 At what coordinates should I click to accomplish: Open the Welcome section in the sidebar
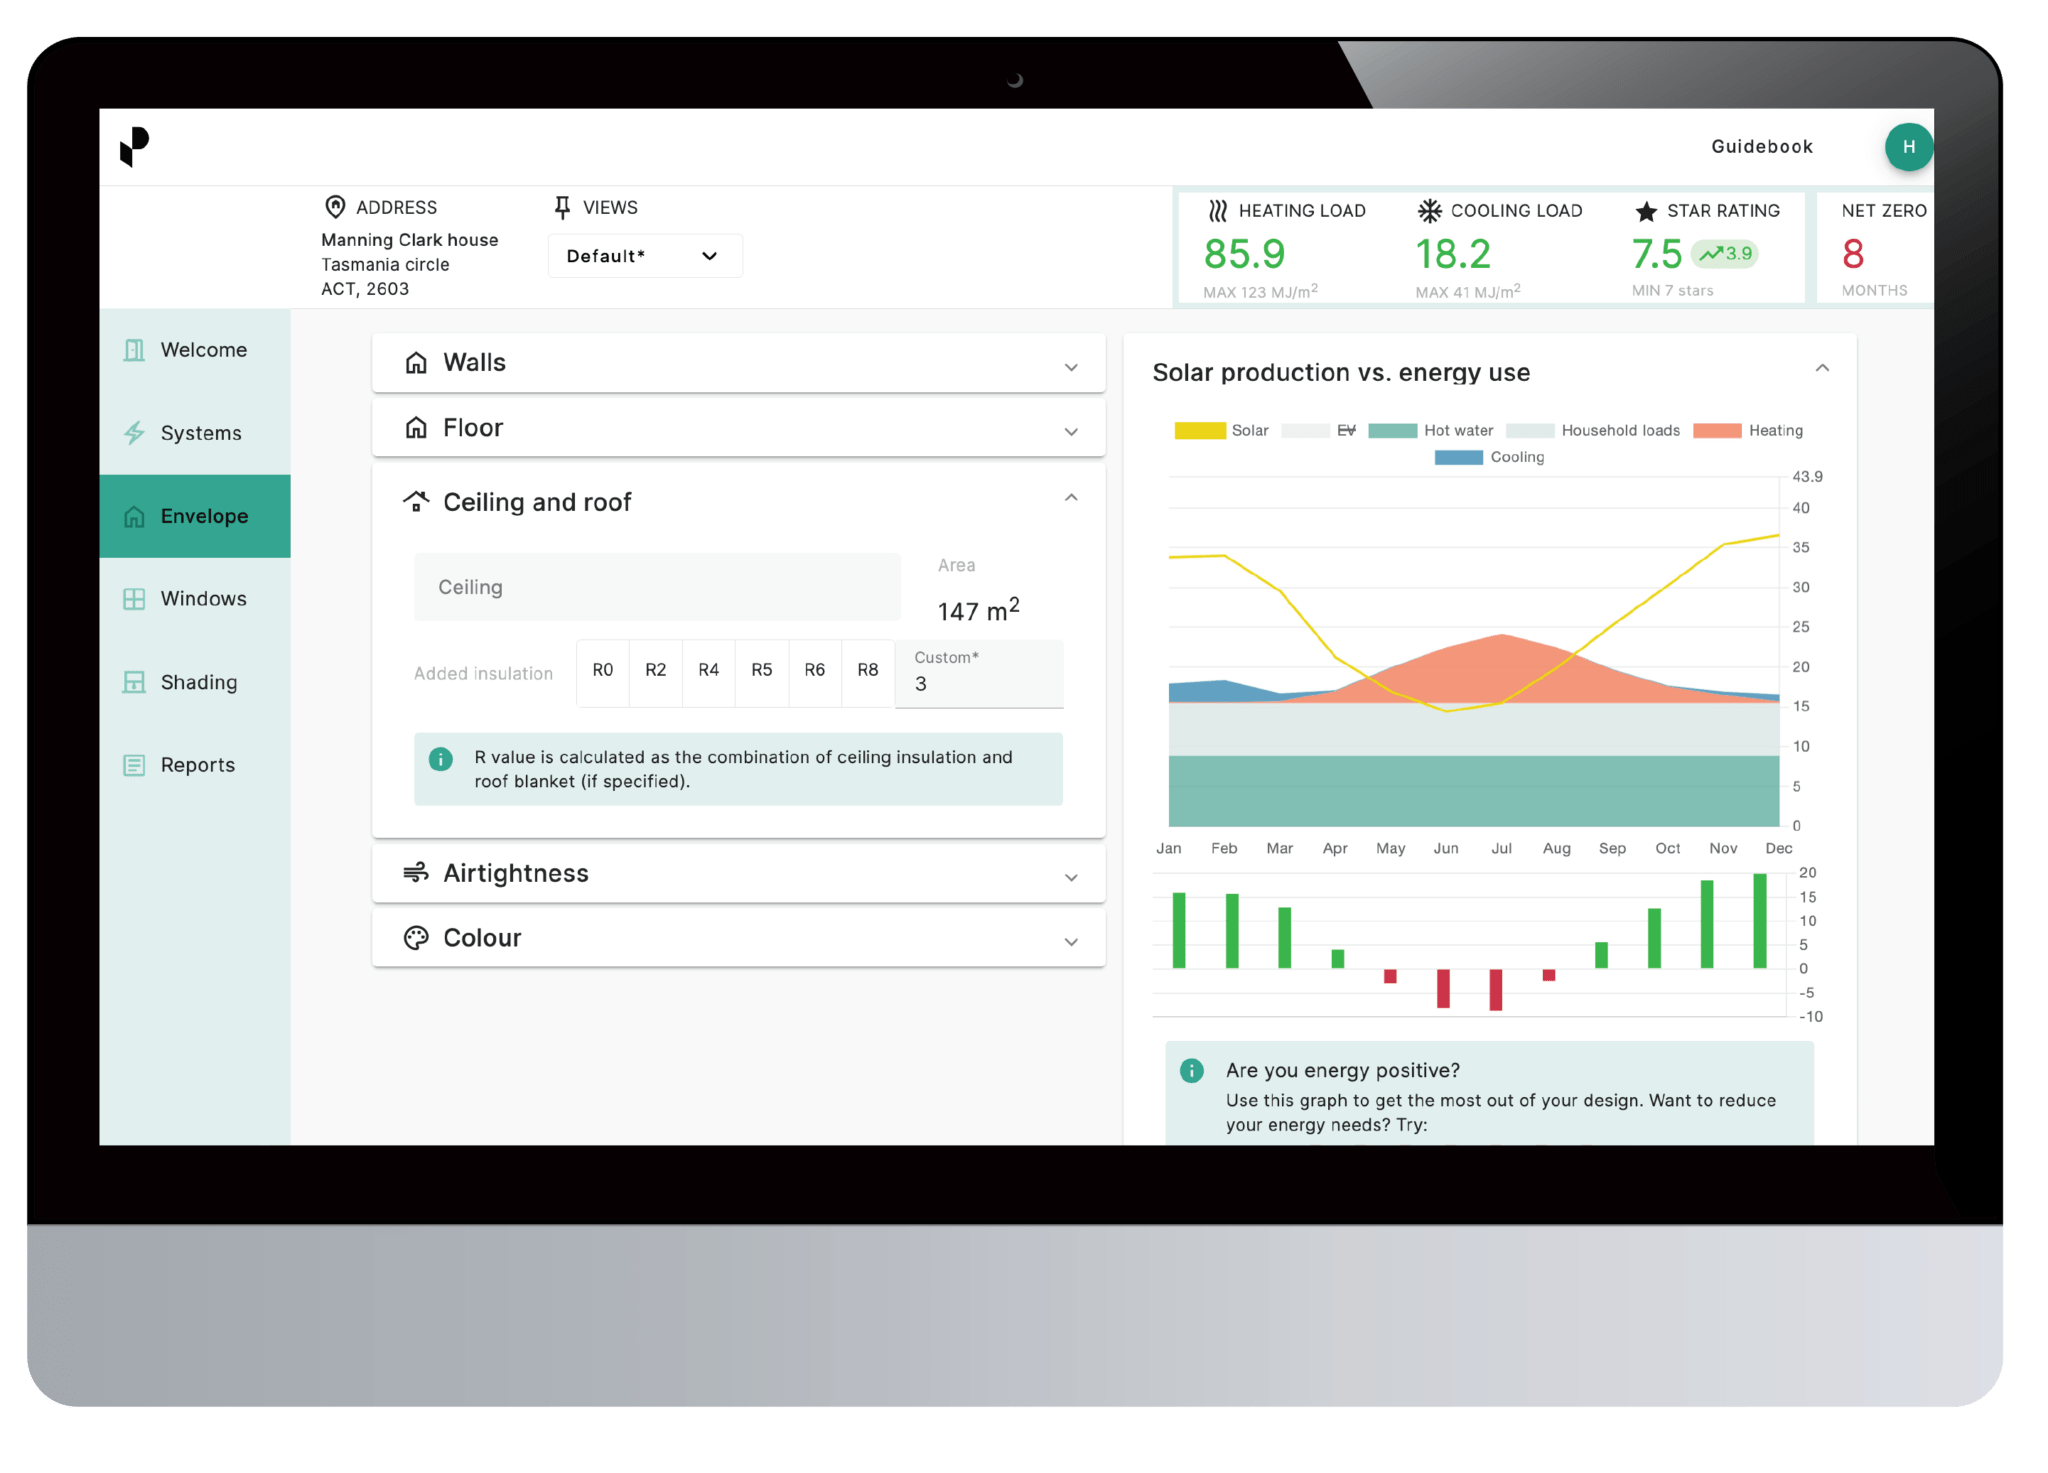click(135, 349)
